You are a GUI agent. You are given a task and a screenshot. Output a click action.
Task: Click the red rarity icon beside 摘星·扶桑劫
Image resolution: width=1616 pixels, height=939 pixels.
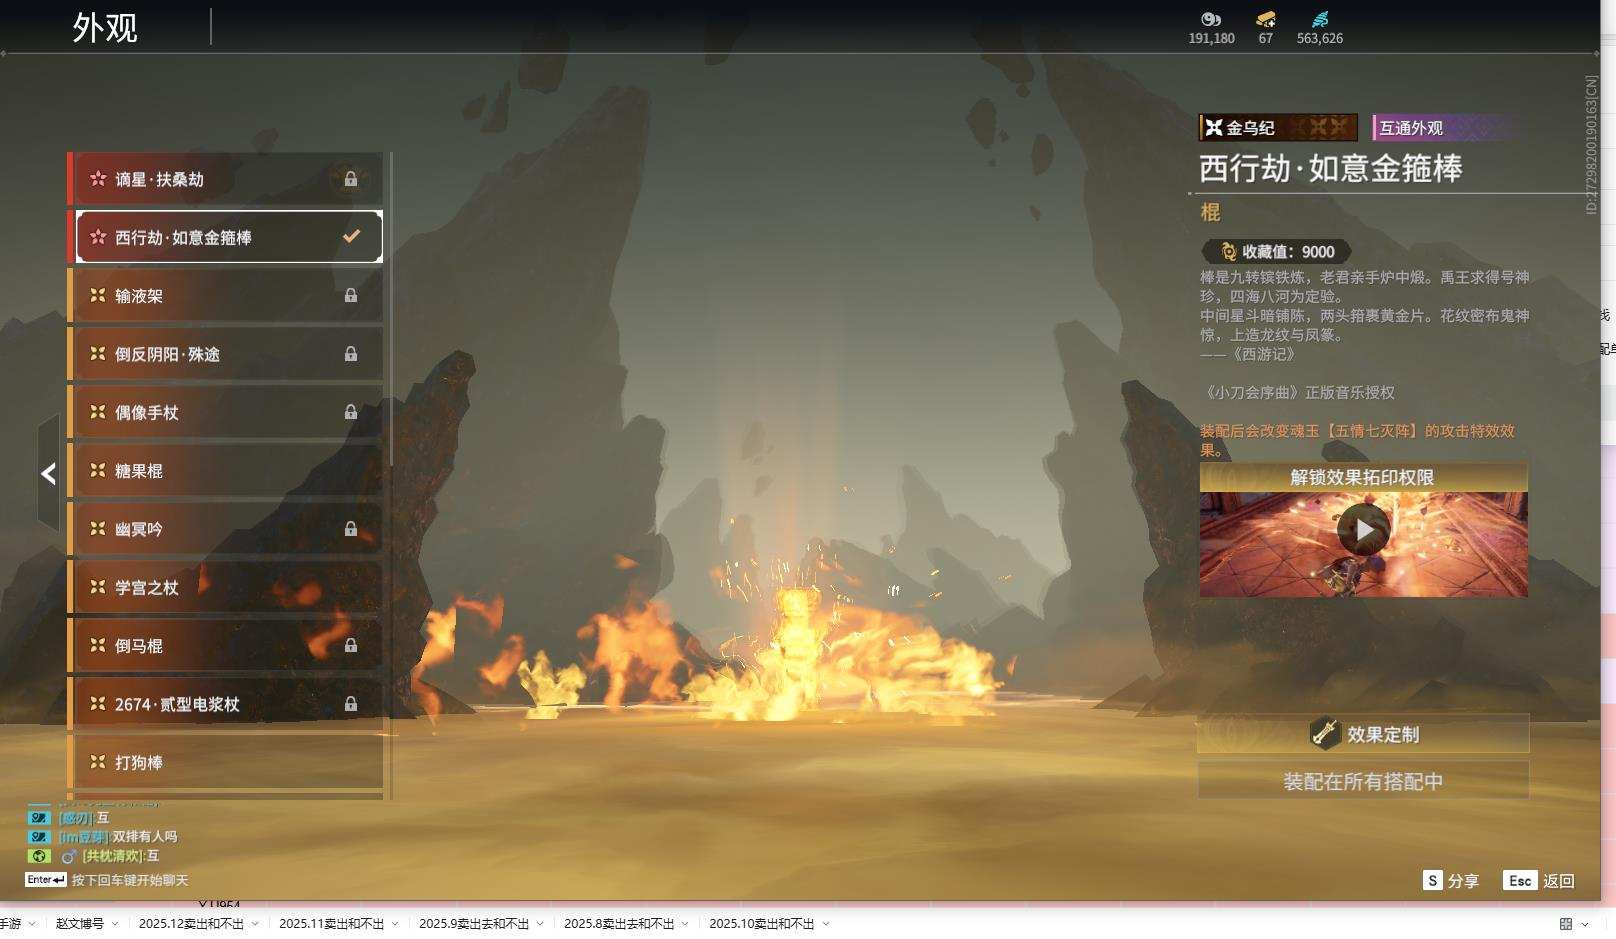point(98,179)
